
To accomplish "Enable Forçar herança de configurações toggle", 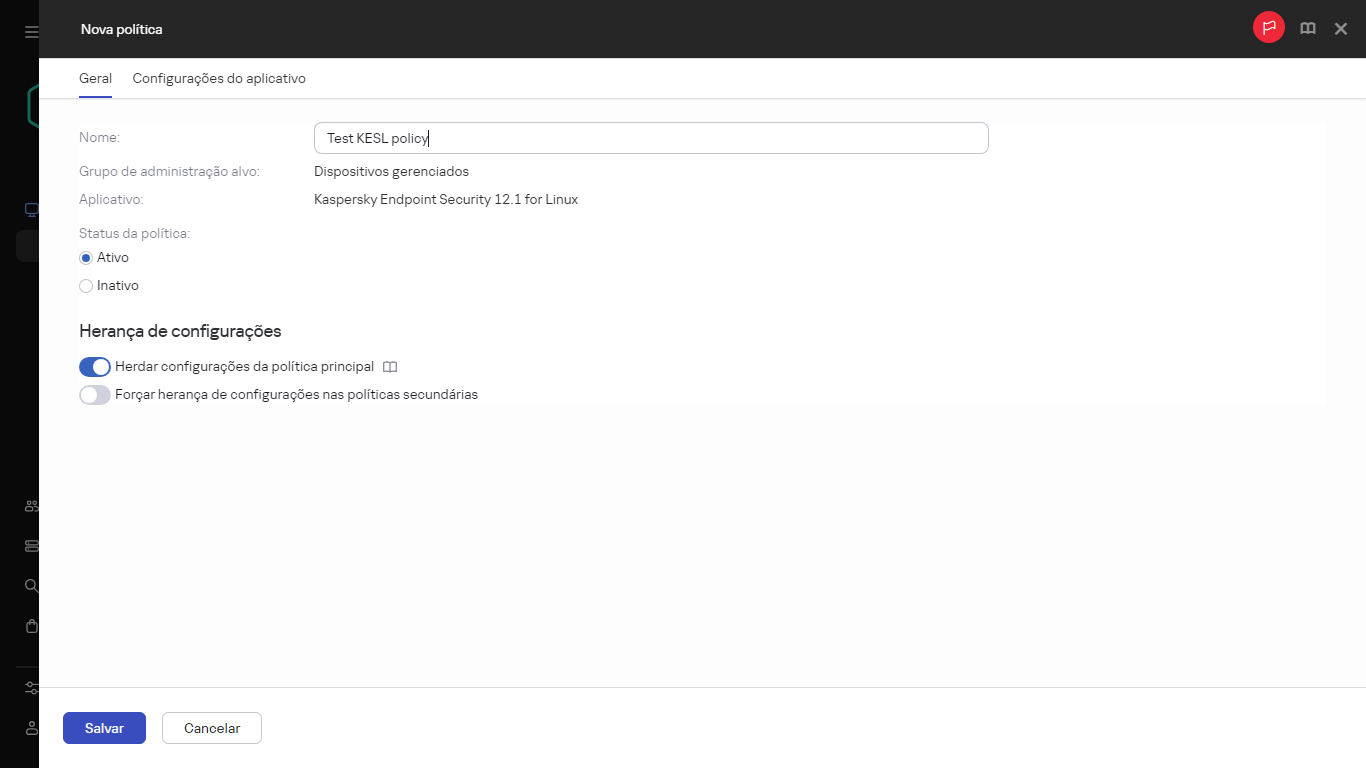I will coord(95,395).
